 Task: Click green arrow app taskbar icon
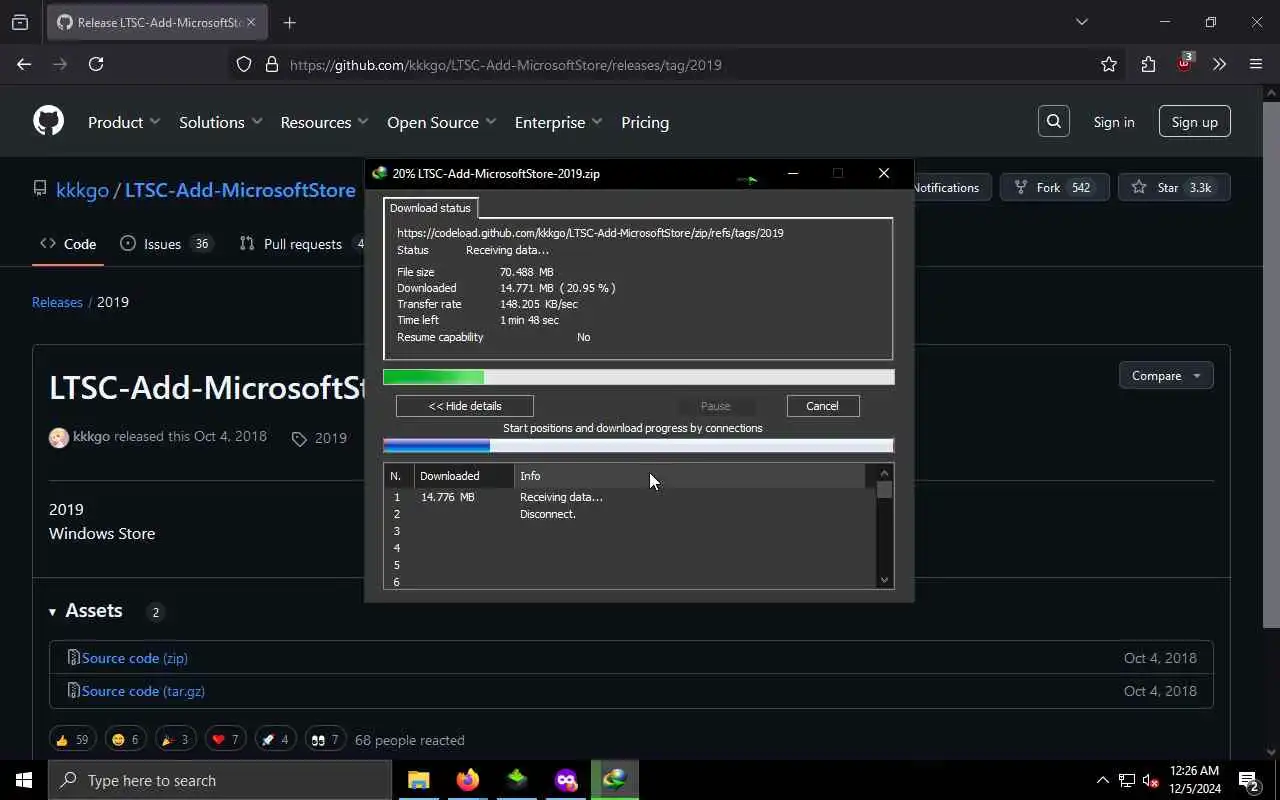[517, 780]
